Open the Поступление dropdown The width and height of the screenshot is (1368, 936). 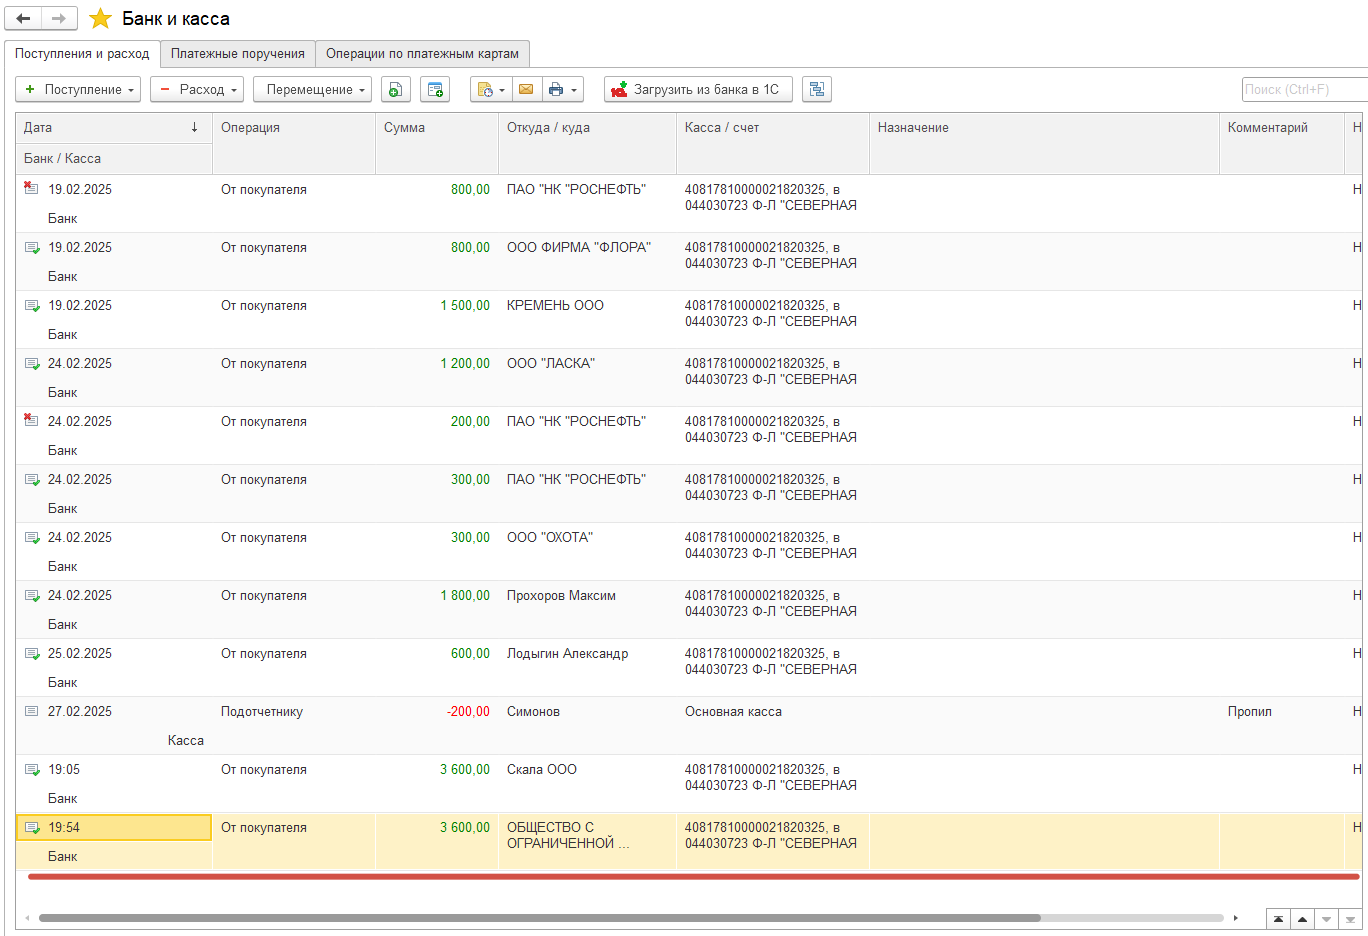(x=78, y=89)
